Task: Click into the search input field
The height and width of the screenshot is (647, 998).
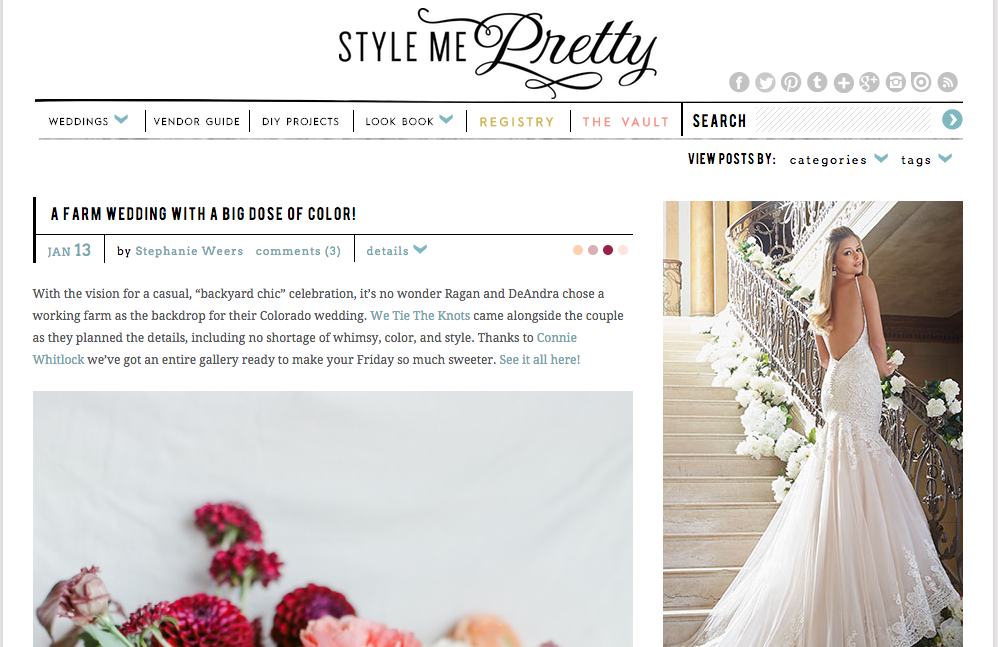Action: [843, 120]
